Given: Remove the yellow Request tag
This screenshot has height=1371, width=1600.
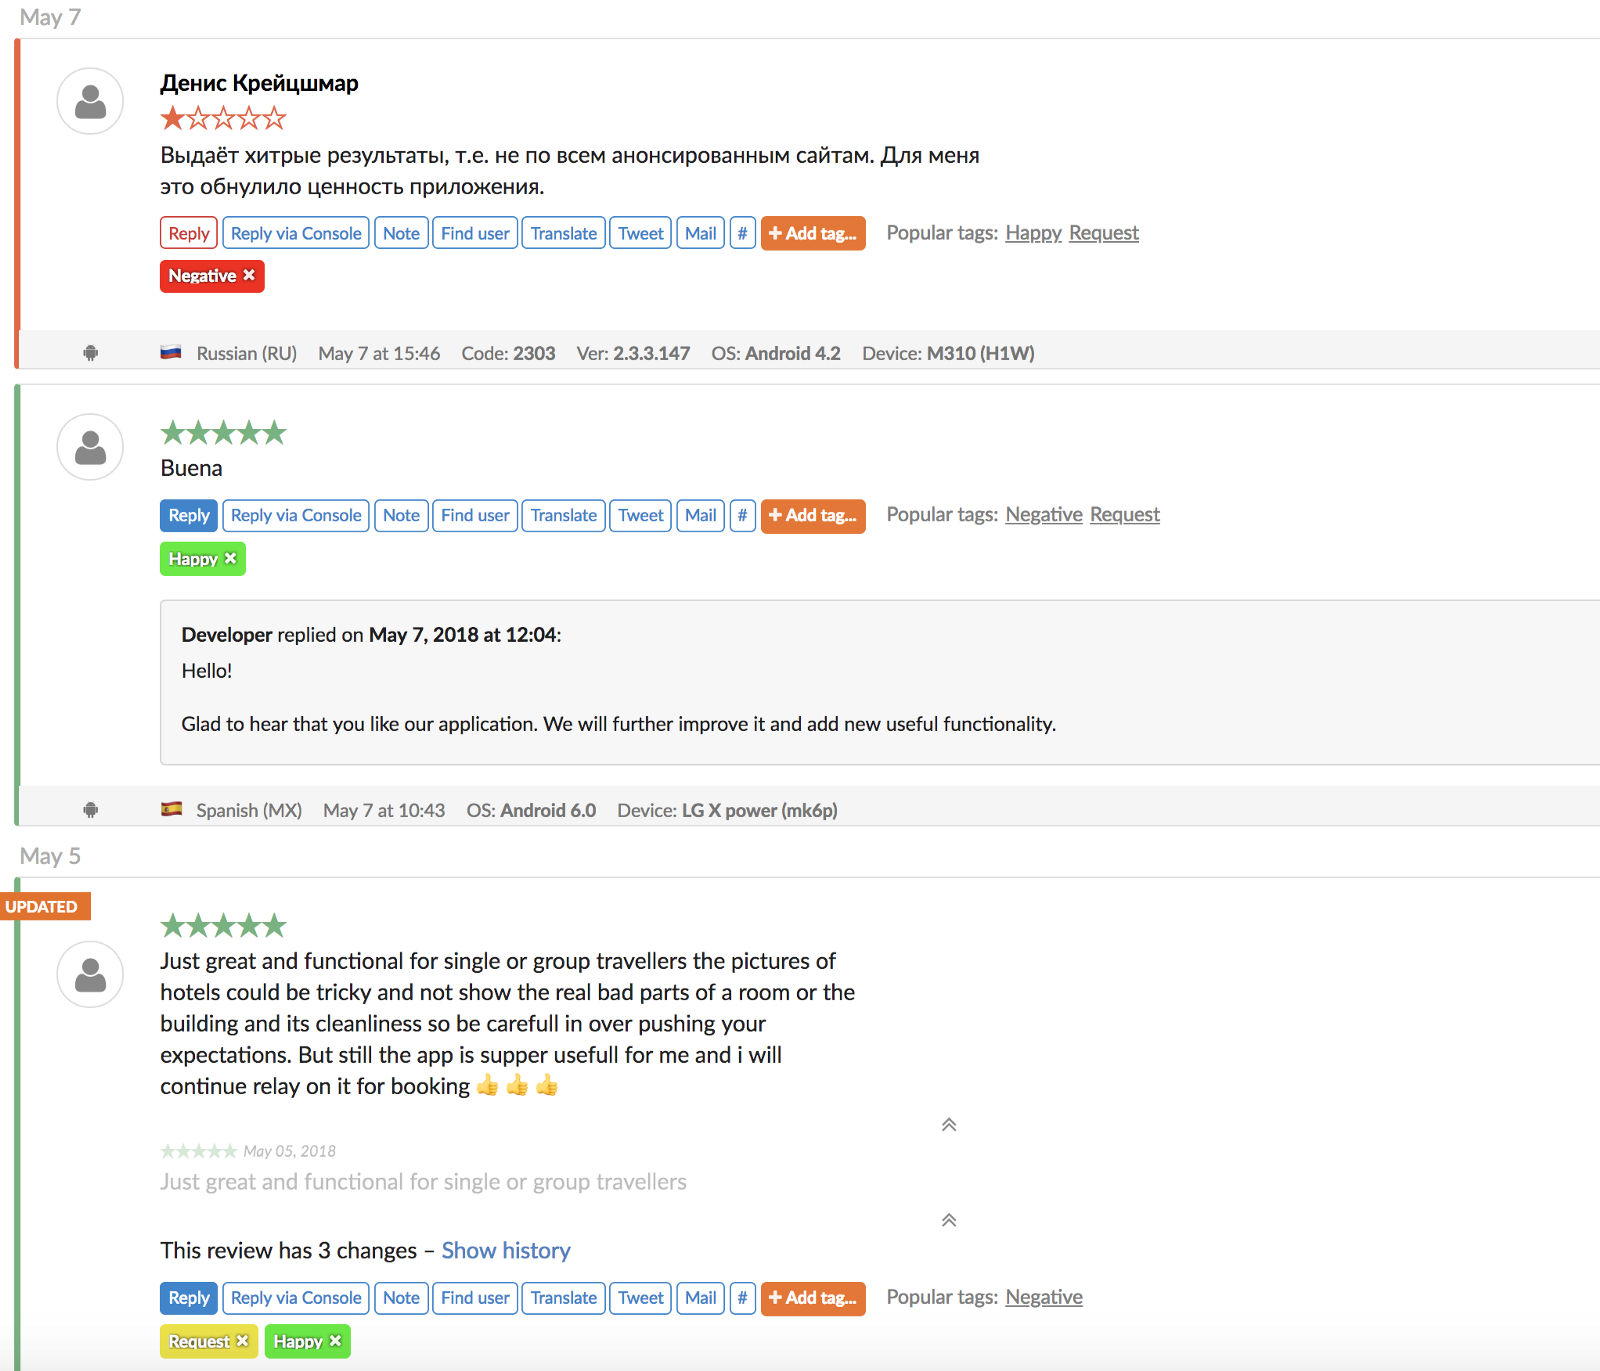Looking at the screenshot, I should pos(242,1341).
